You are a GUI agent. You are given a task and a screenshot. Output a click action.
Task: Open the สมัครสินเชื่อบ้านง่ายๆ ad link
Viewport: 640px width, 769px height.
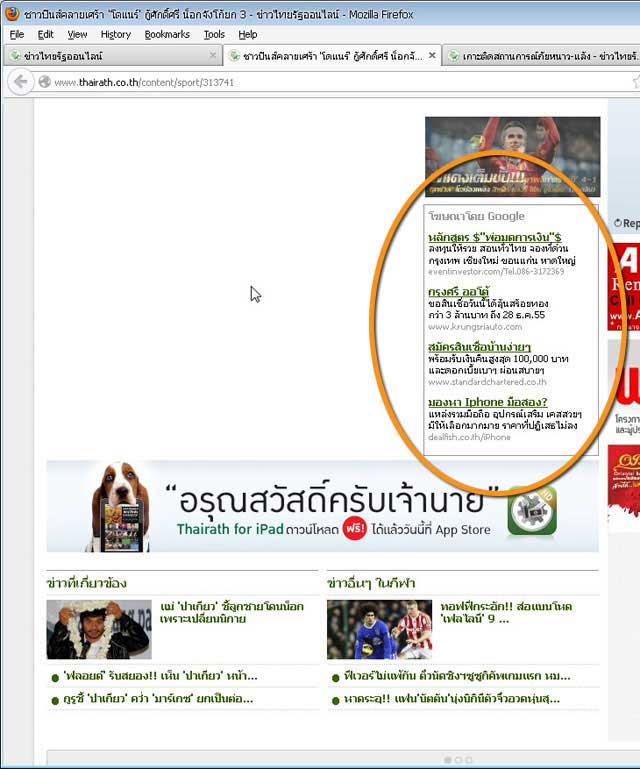click(479, 347)
